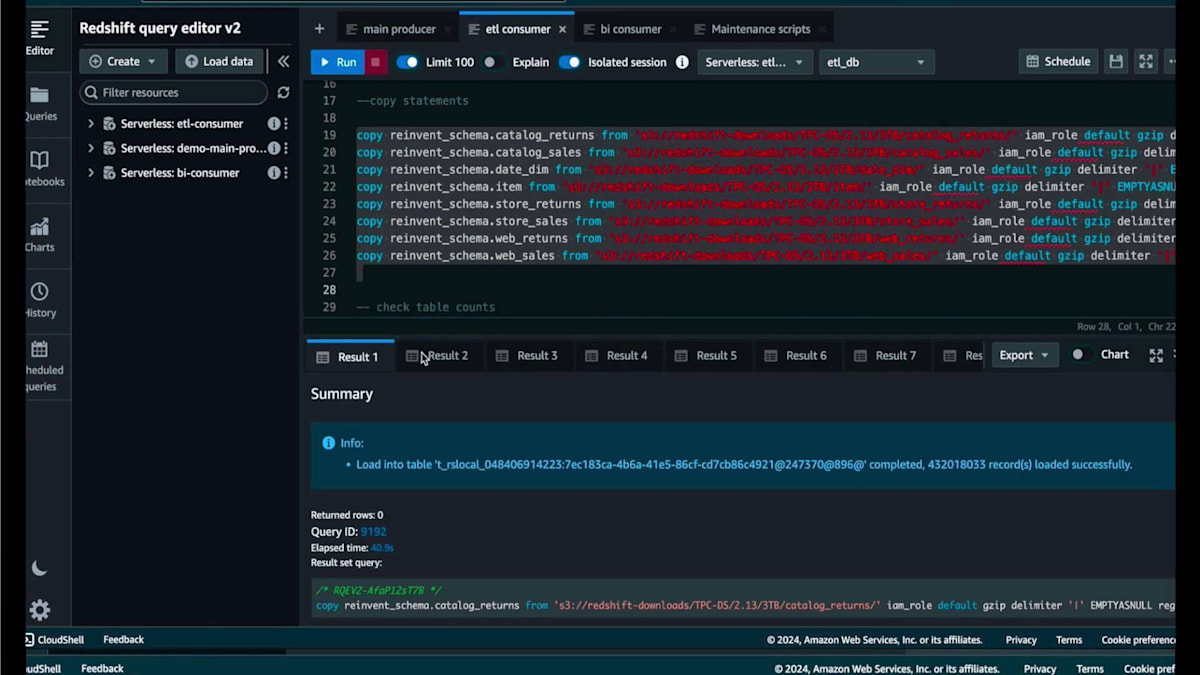Open the History clock icon
The width and height of the screenshot is (1200, 675).
coord(40,300)
